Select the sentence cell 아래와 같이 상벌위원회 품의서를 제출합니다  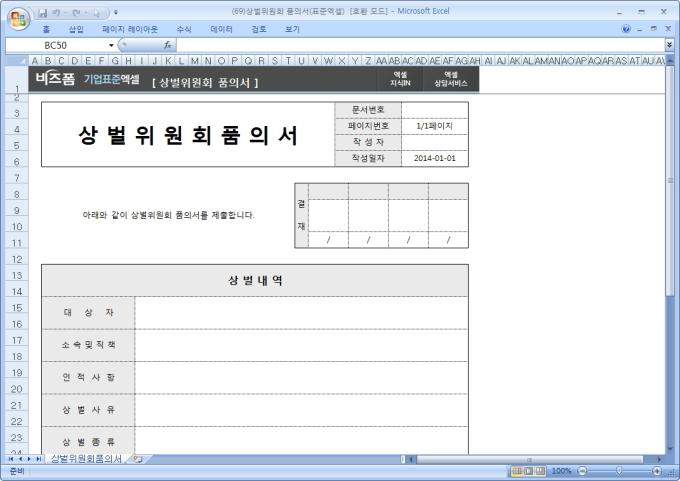click(x=168, y=215)
